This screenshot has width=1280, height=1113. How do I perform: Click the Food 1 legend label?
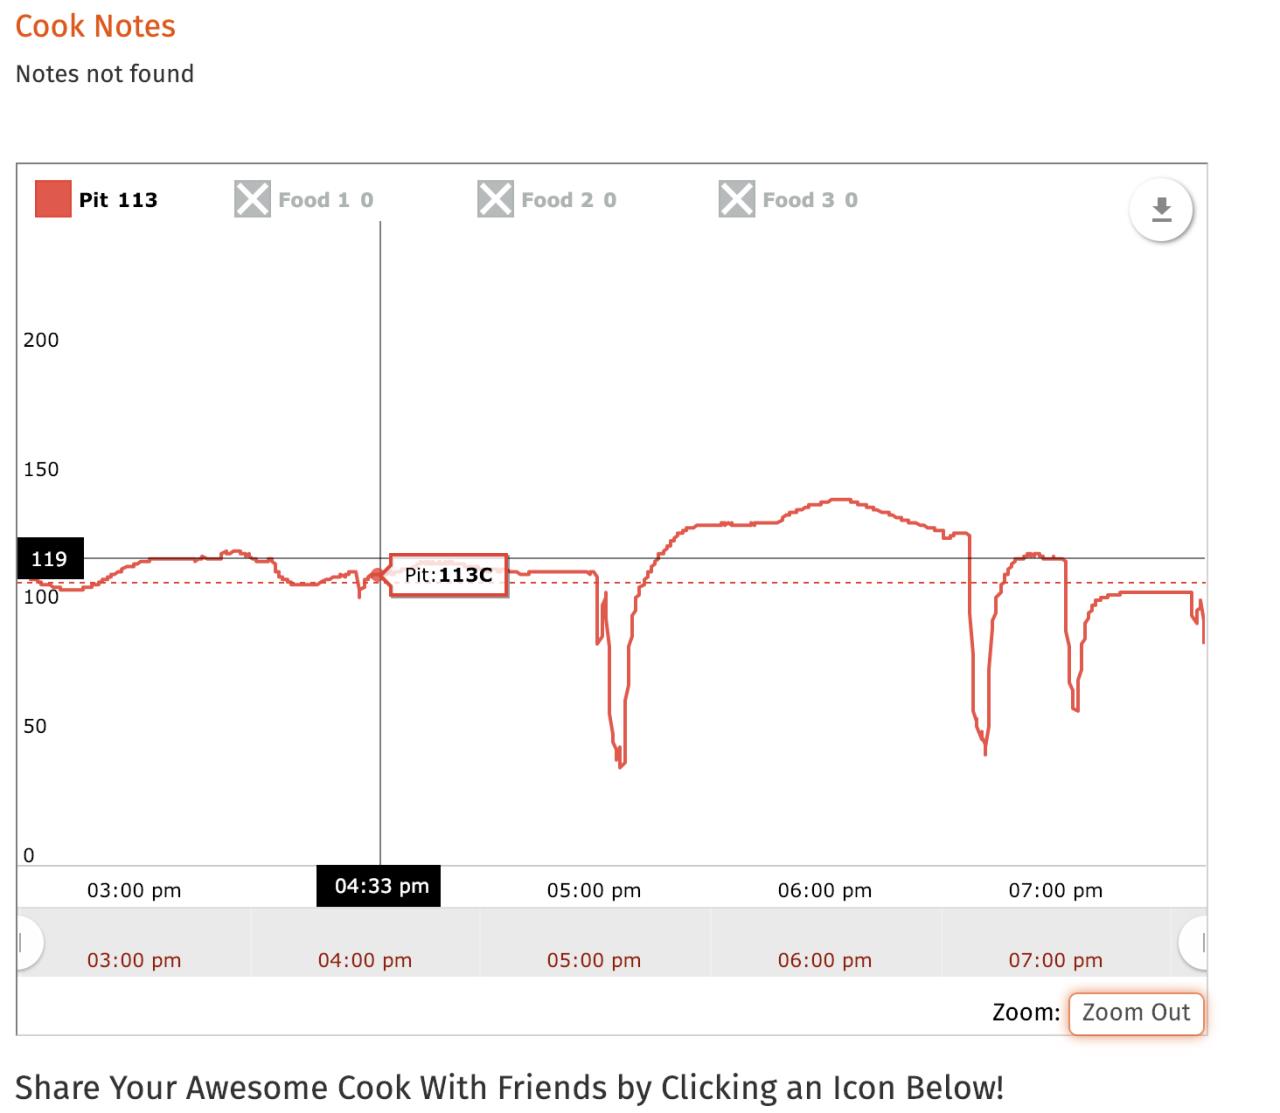point(326,200)
